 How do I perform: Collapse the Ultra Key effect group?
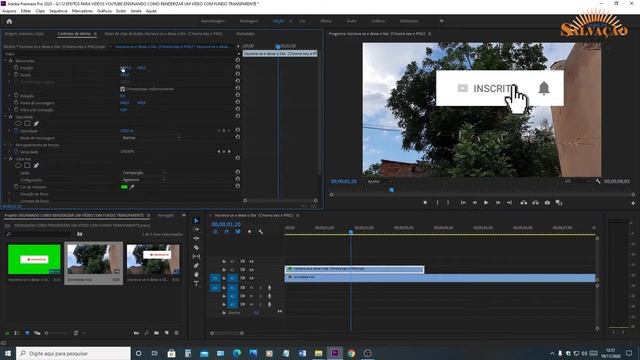coord(5,159)
